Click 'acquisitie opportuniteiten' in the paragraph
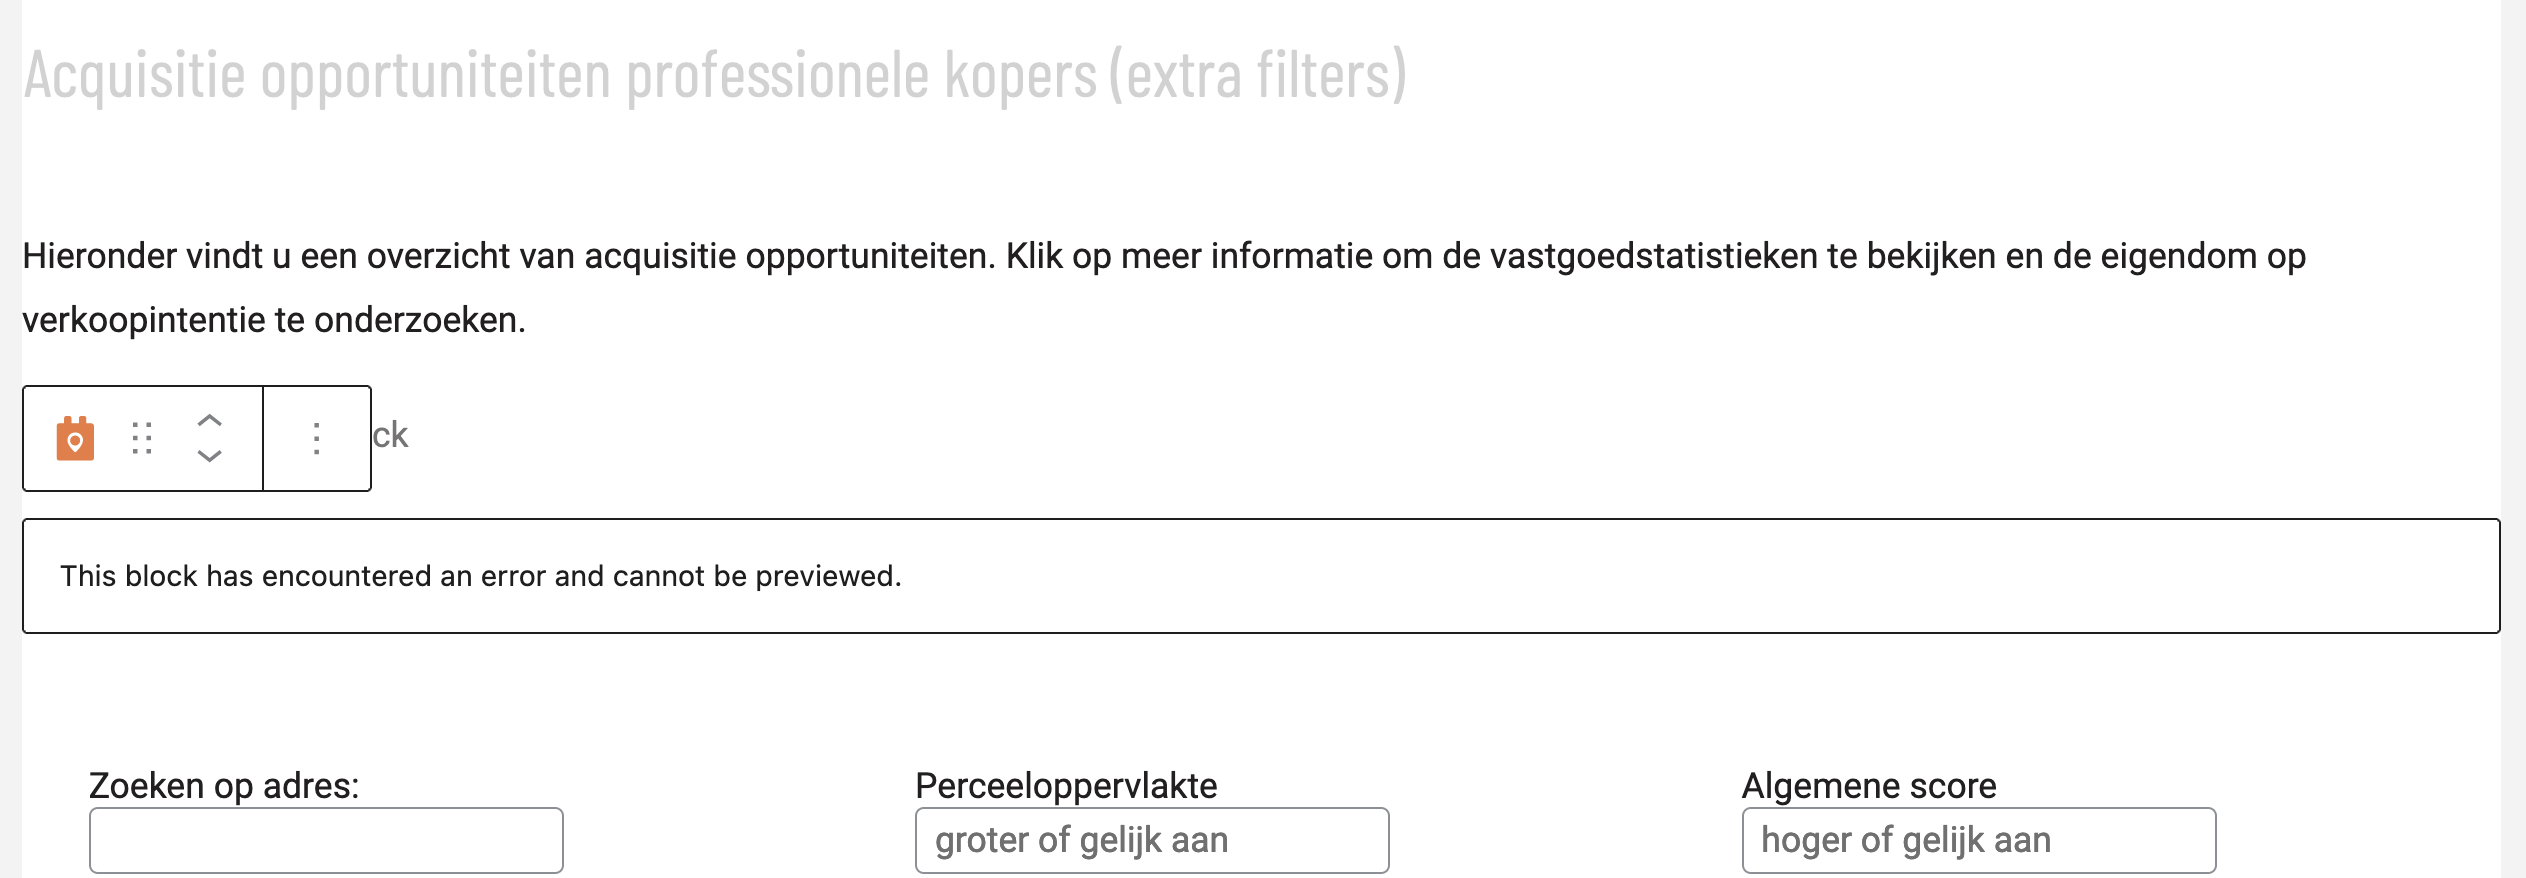 coord(789,257)
